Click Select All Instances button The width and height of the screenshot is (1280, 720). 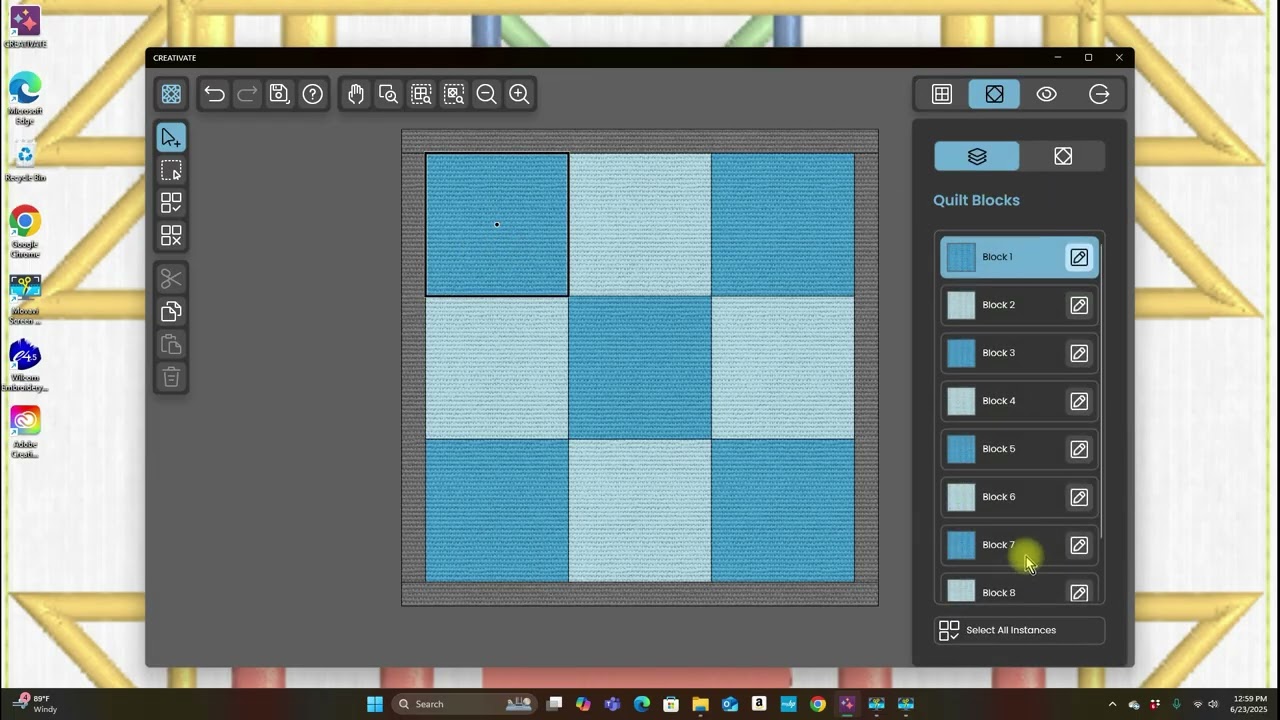pos(1019,630)
